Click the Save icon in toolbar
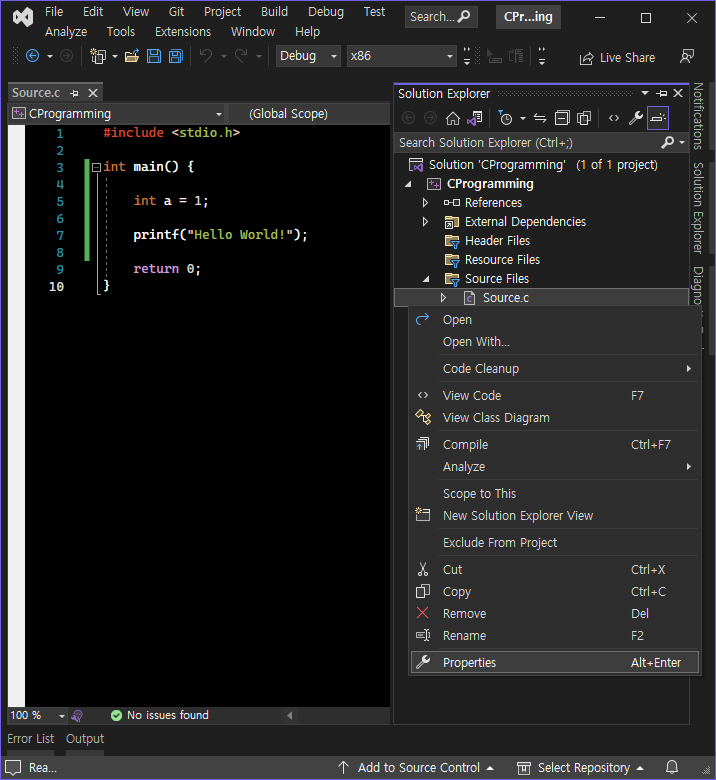The width and height of the screenshot is (716, 780). click(x=154, y=56)
